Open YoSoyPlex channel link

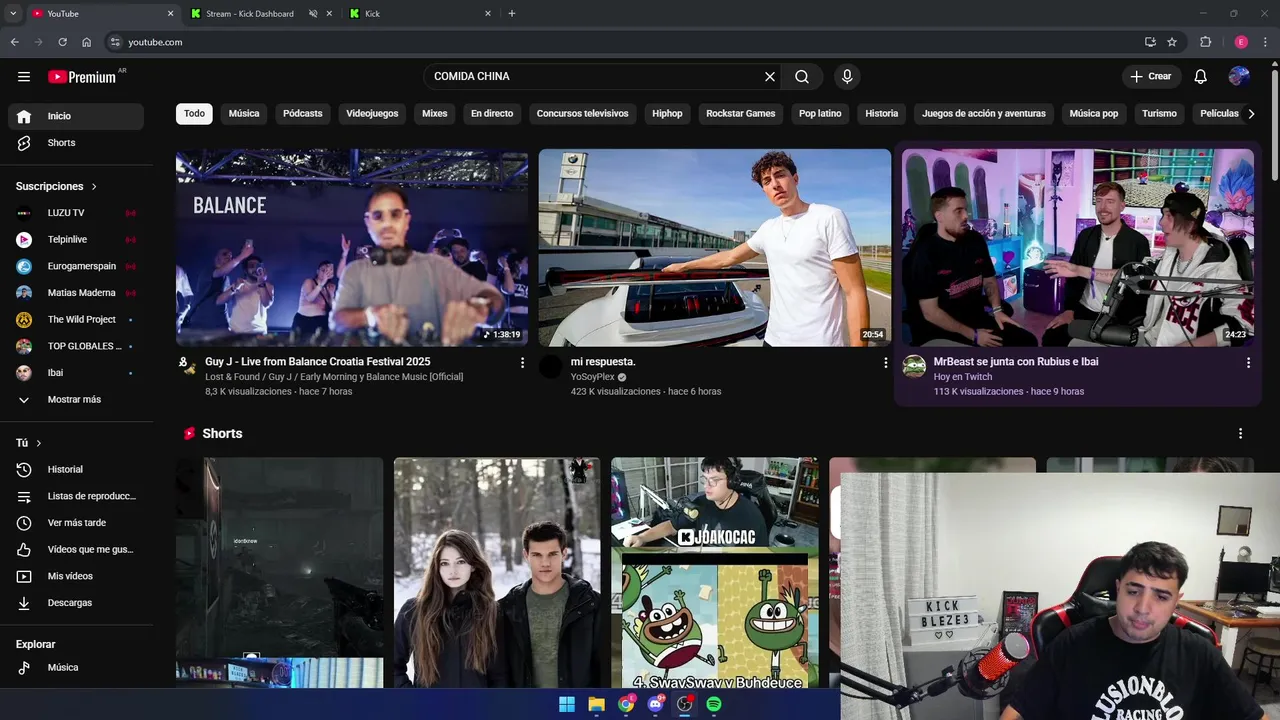pyautogui.click(x=592, y=378)
